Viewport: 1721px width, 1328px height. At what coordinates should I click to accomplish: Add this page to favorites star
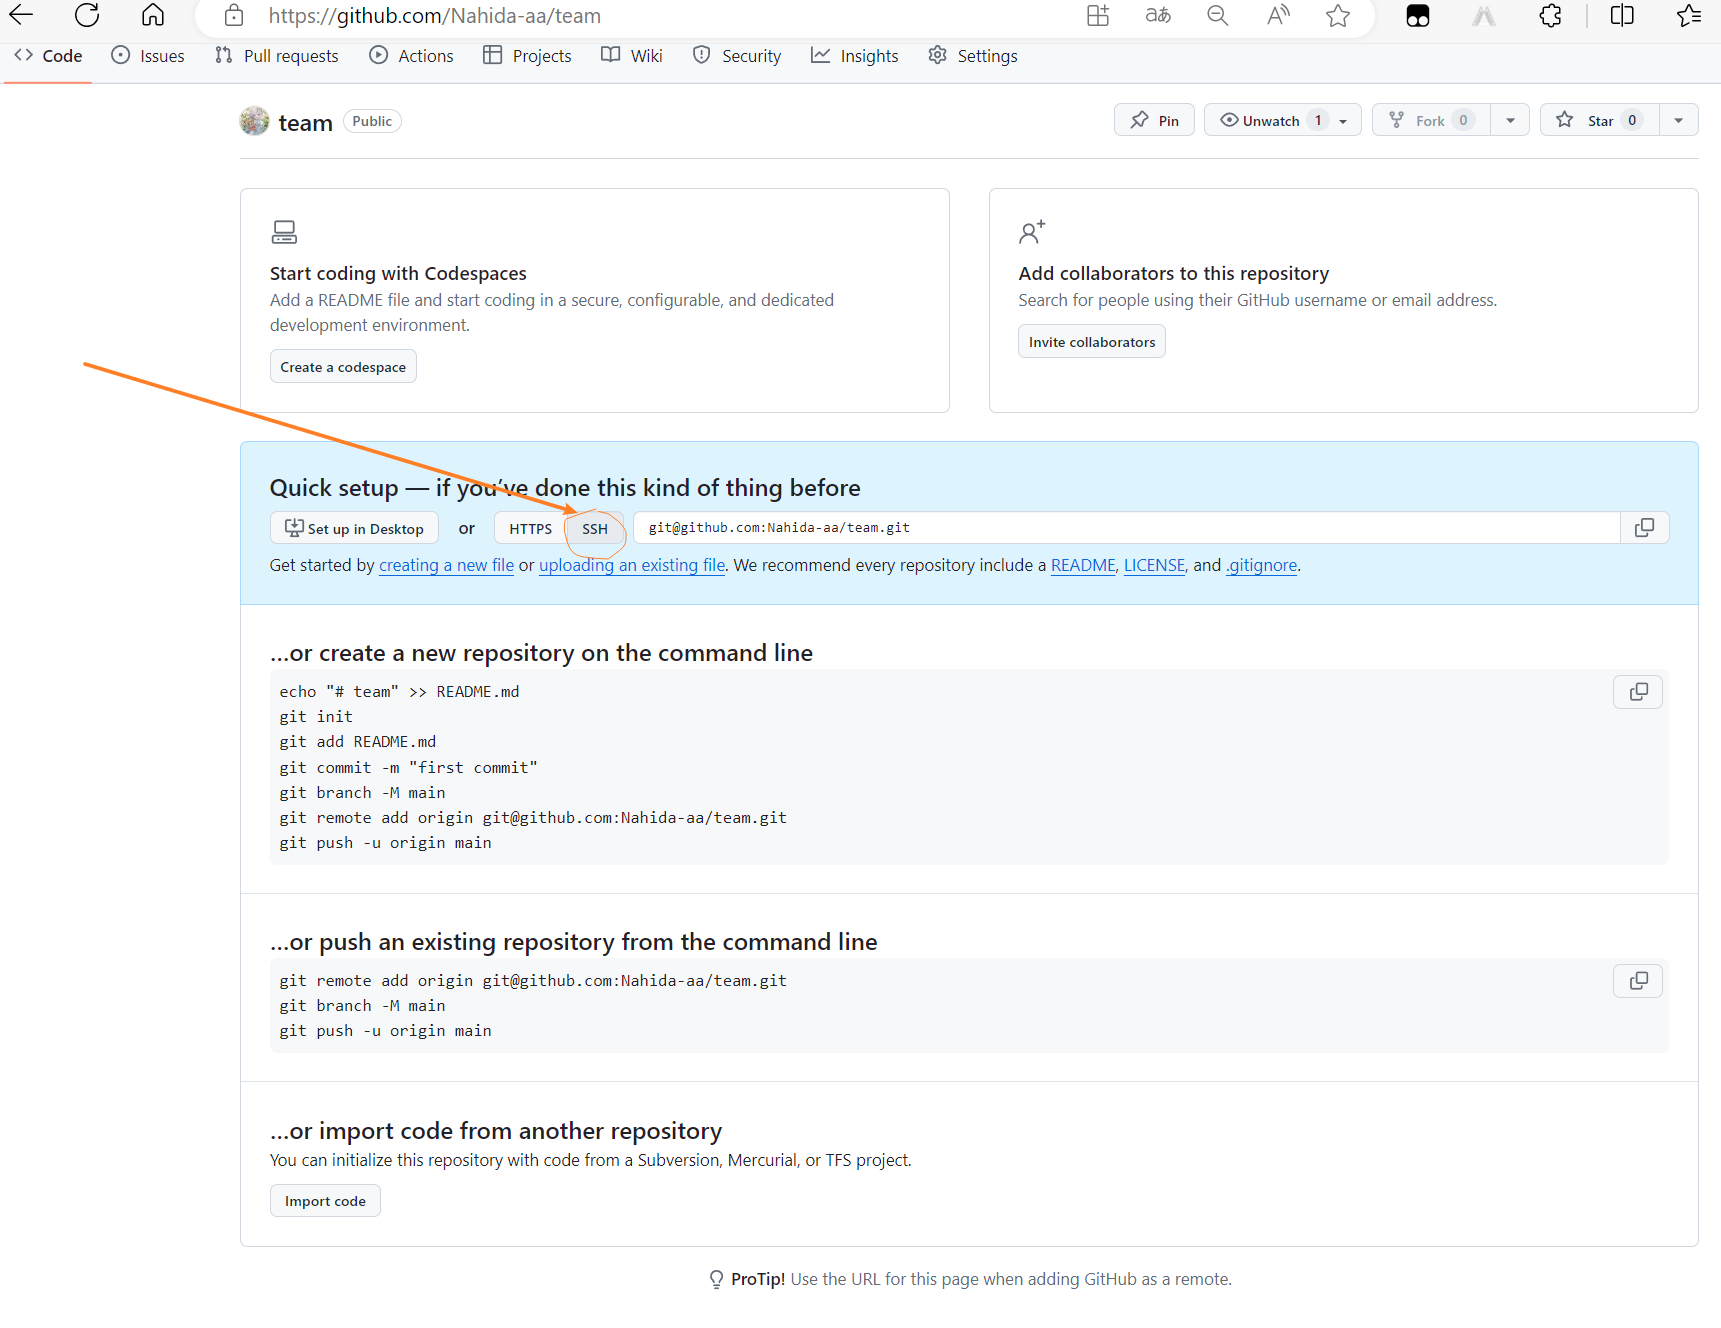pyautogui.click(x=1338, y=15)
